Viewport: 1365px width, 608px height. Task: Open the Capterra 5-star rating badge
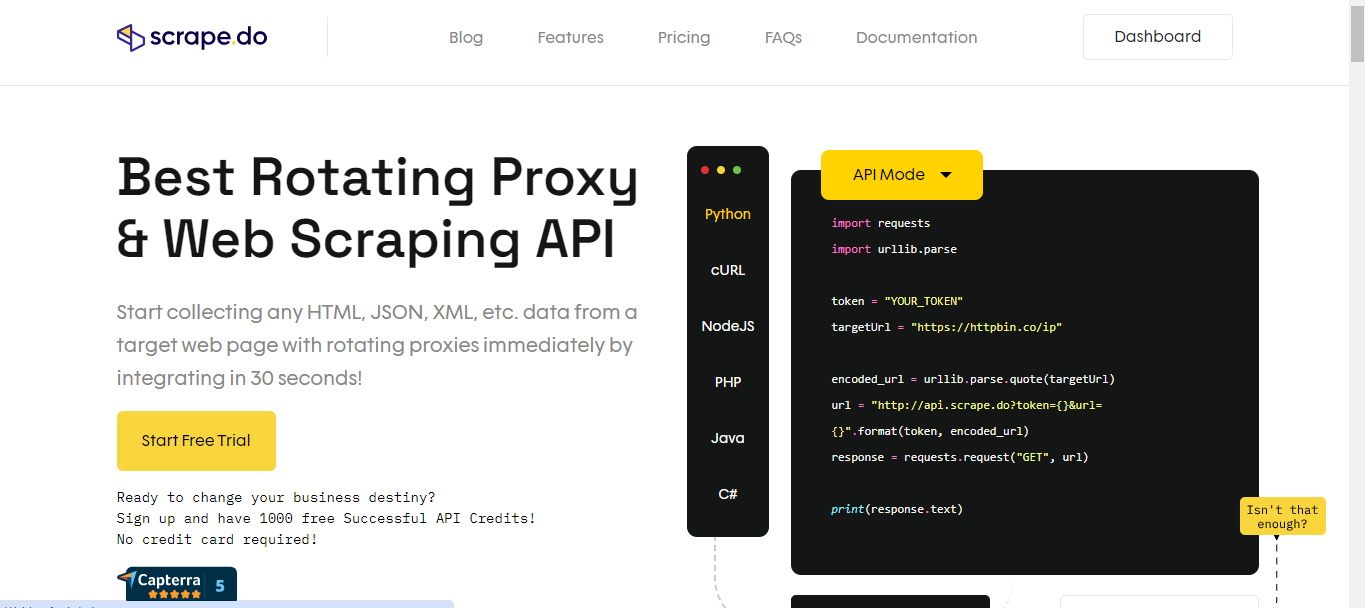(179, 583)
